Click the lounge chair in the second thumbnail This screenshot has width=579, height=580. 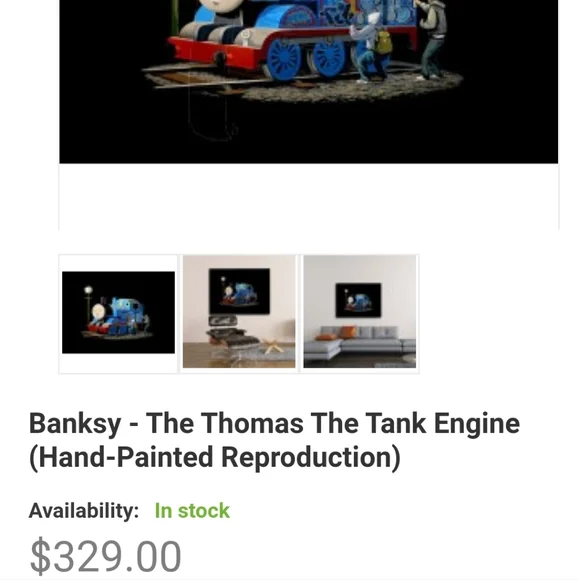point(233,338)
